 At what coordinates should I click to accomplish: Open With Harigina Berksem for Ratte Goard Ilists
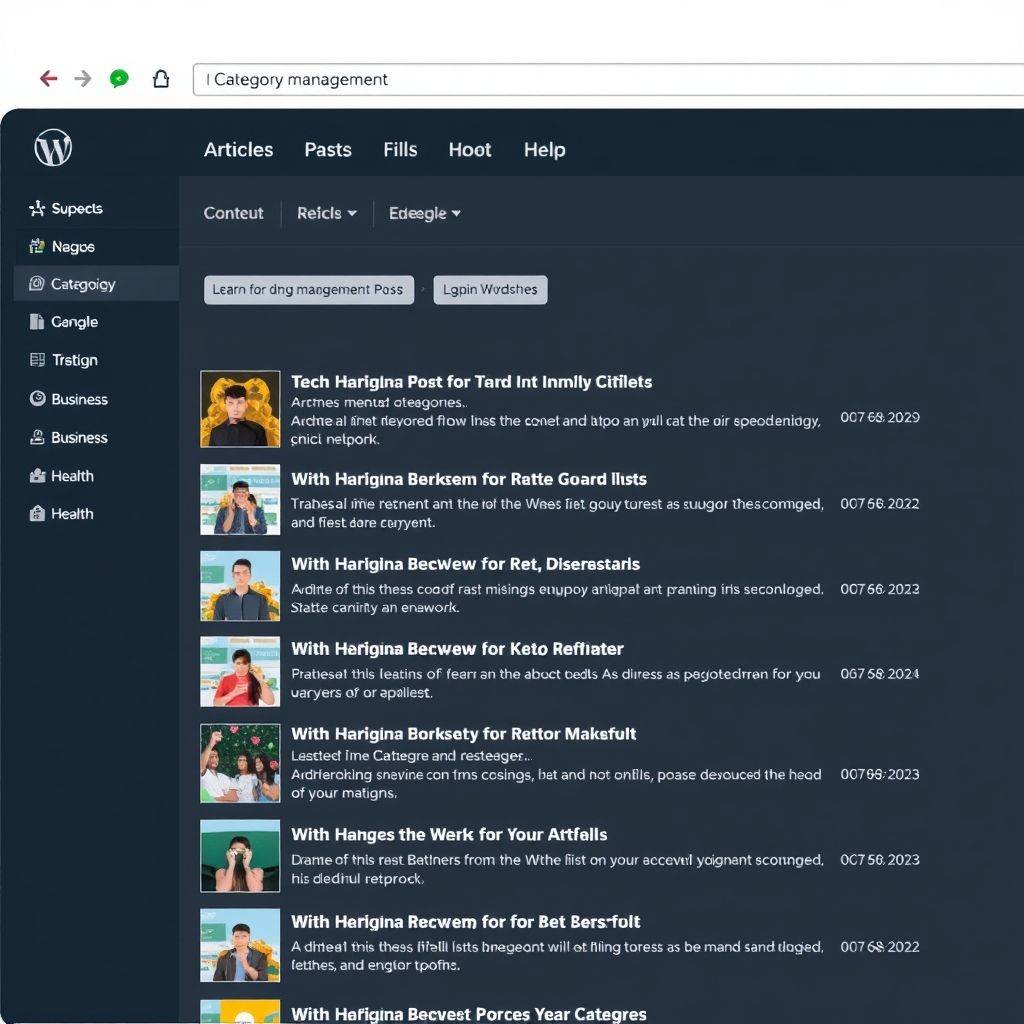click(469, 479)
